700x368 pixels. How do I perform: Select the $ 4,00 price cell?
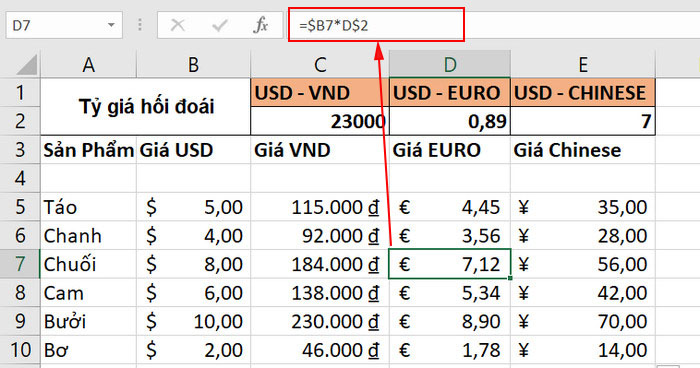click(193, 235)
